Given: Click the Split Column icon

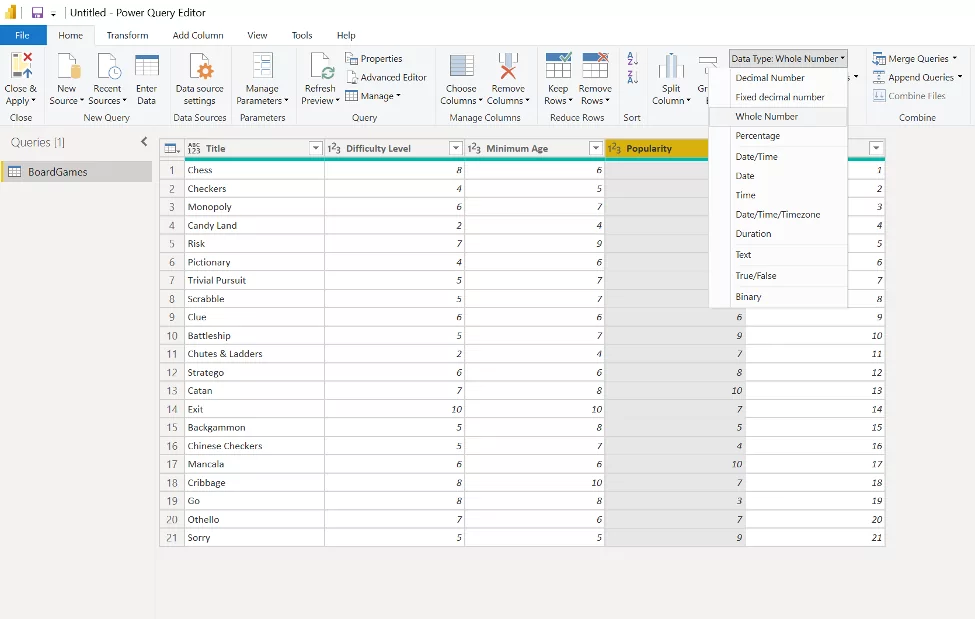Looking at the screenshot, I should tap(671, 66).
